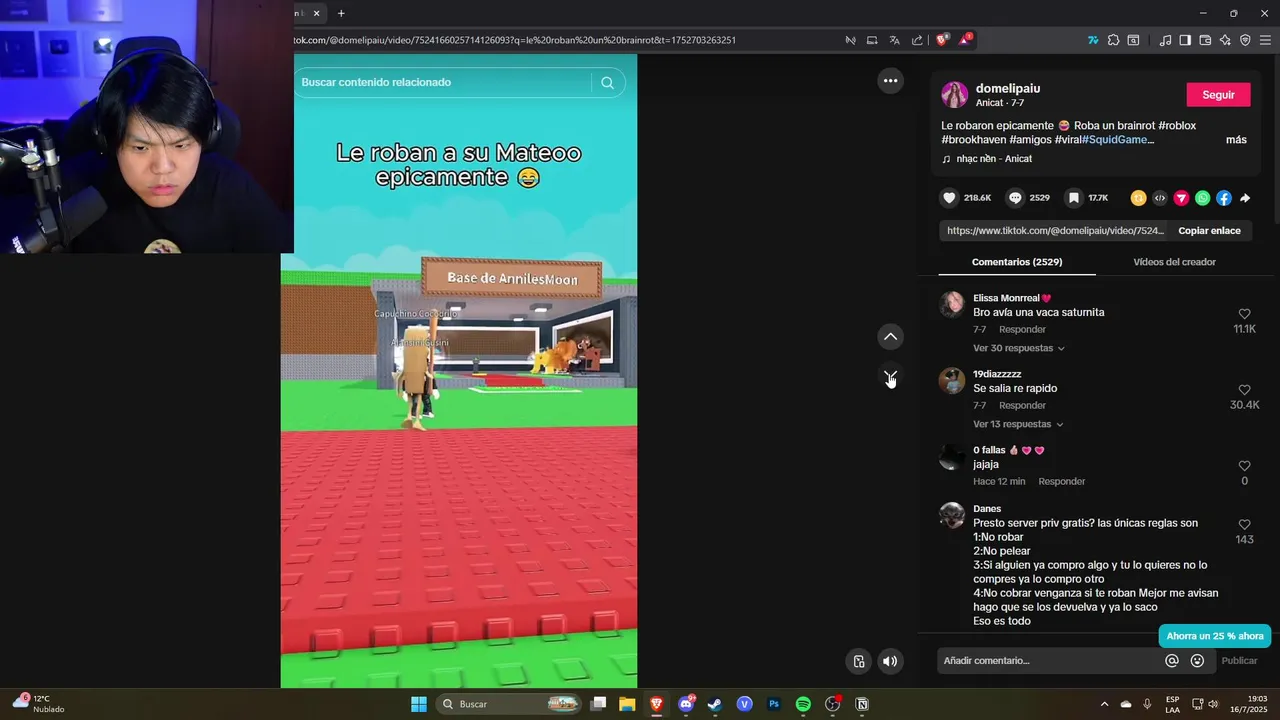Open Steam from taskbar

tap(715, 704)
